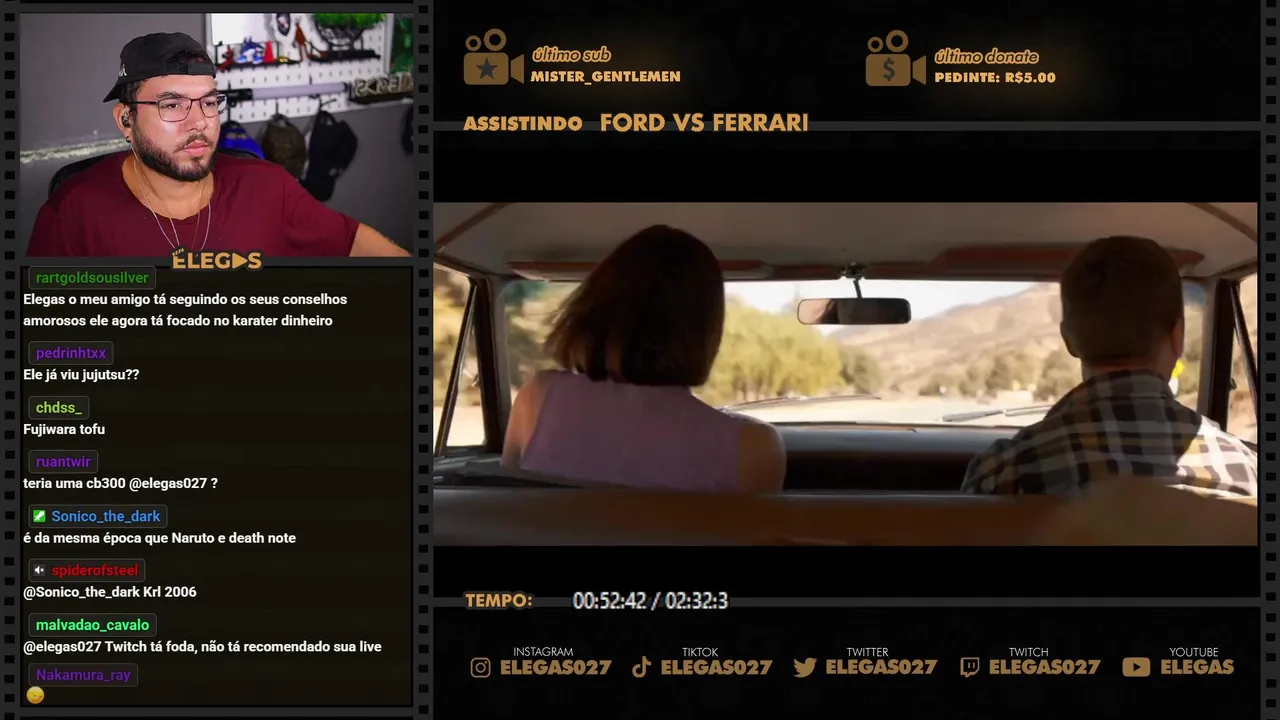The width and height of the screenshot is (1280, 720).
Task: Click the Twitter bird icon
Action: [805, 668]
